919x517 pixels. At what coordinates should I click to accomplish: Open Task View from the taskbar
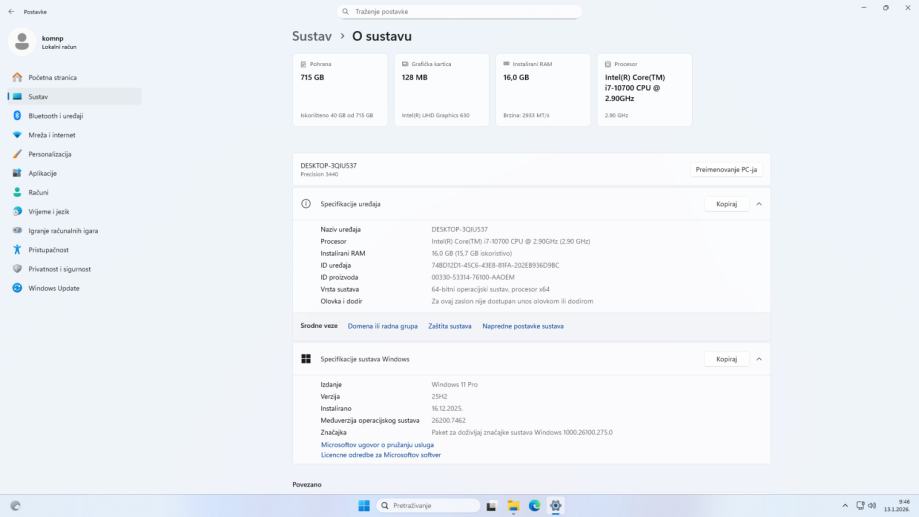click(x=491, y=505)
